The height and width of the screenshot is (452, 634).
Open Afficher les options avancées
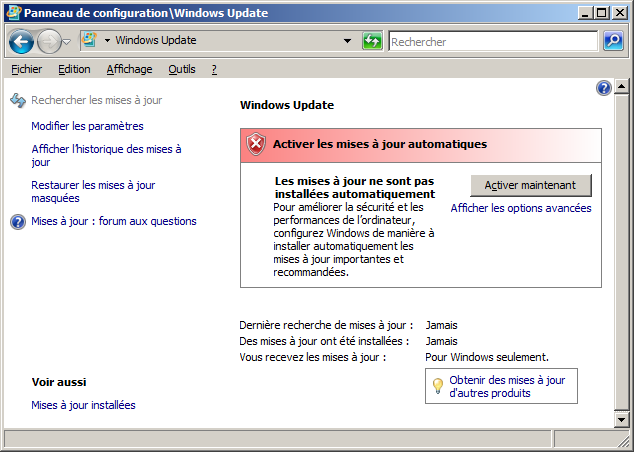pos(521,208)
